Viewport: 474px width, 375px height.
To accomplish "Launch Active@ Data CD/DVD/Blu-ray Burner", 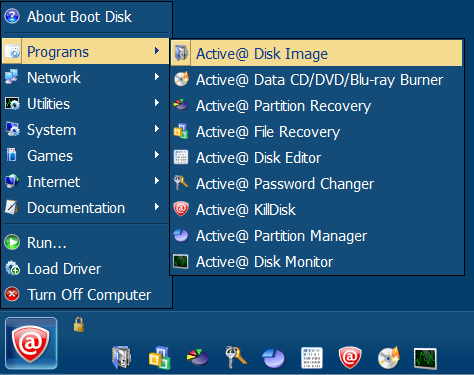I will pos(316,80).
